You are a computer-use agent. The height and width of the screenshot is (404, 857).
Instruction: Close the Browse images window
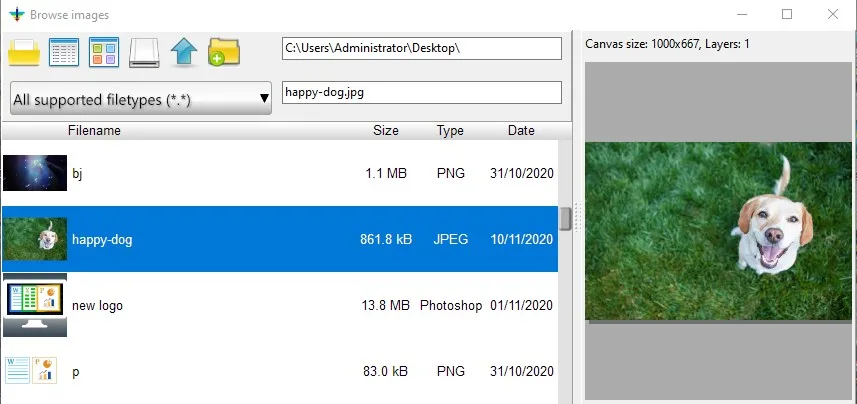833,14
